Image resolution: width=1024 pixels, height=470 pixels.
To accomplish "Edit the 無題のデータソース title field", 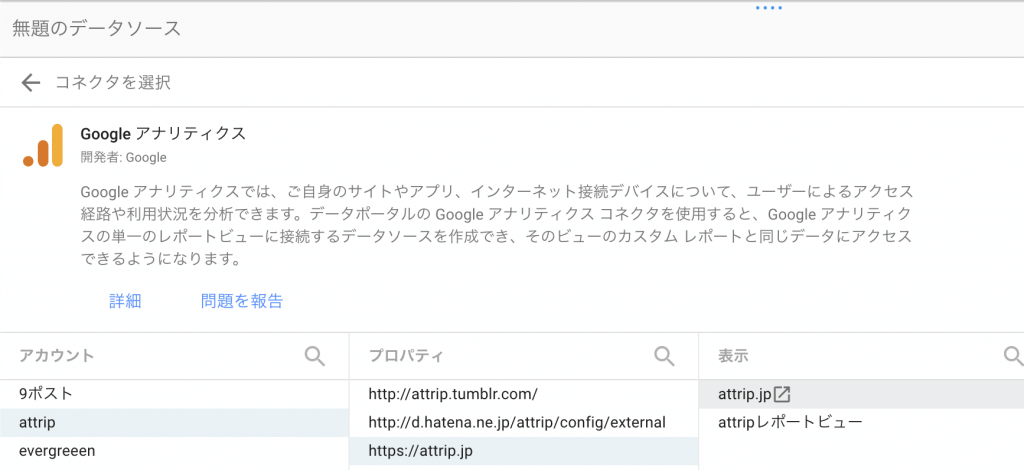I will pos(96,28).
